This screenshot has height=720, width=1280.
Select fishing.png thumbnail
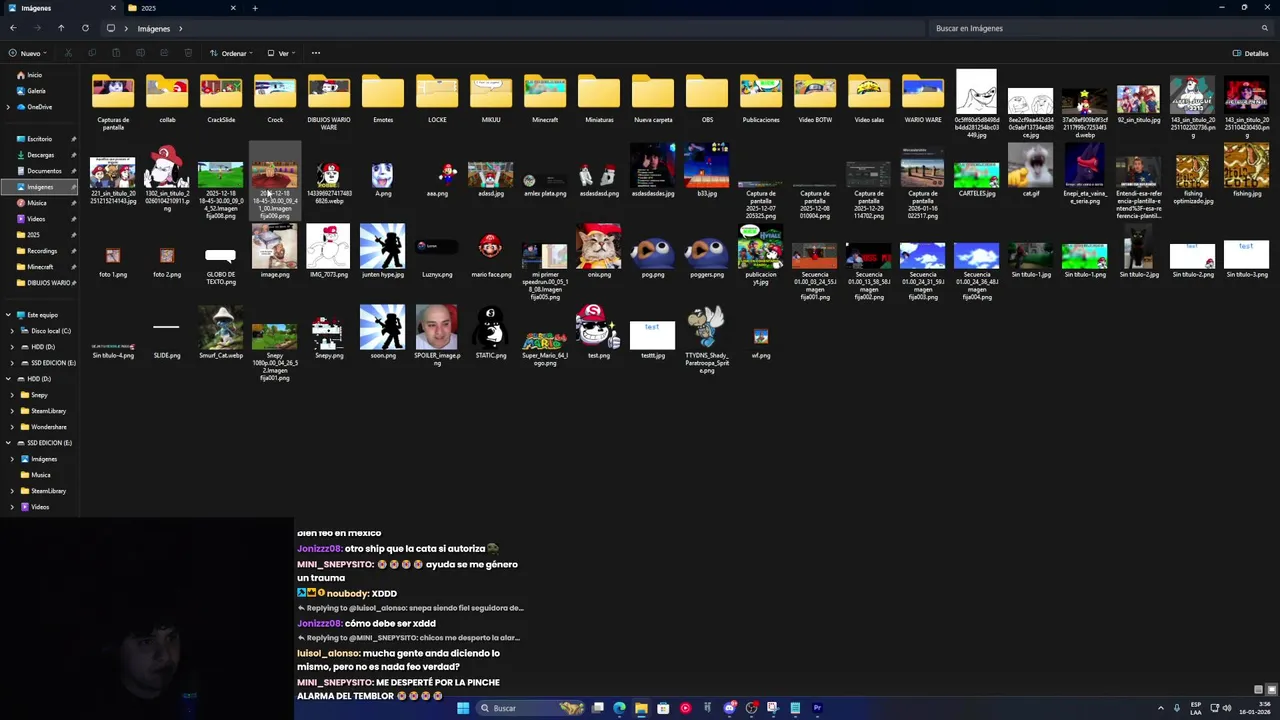tap(1247, 170)
